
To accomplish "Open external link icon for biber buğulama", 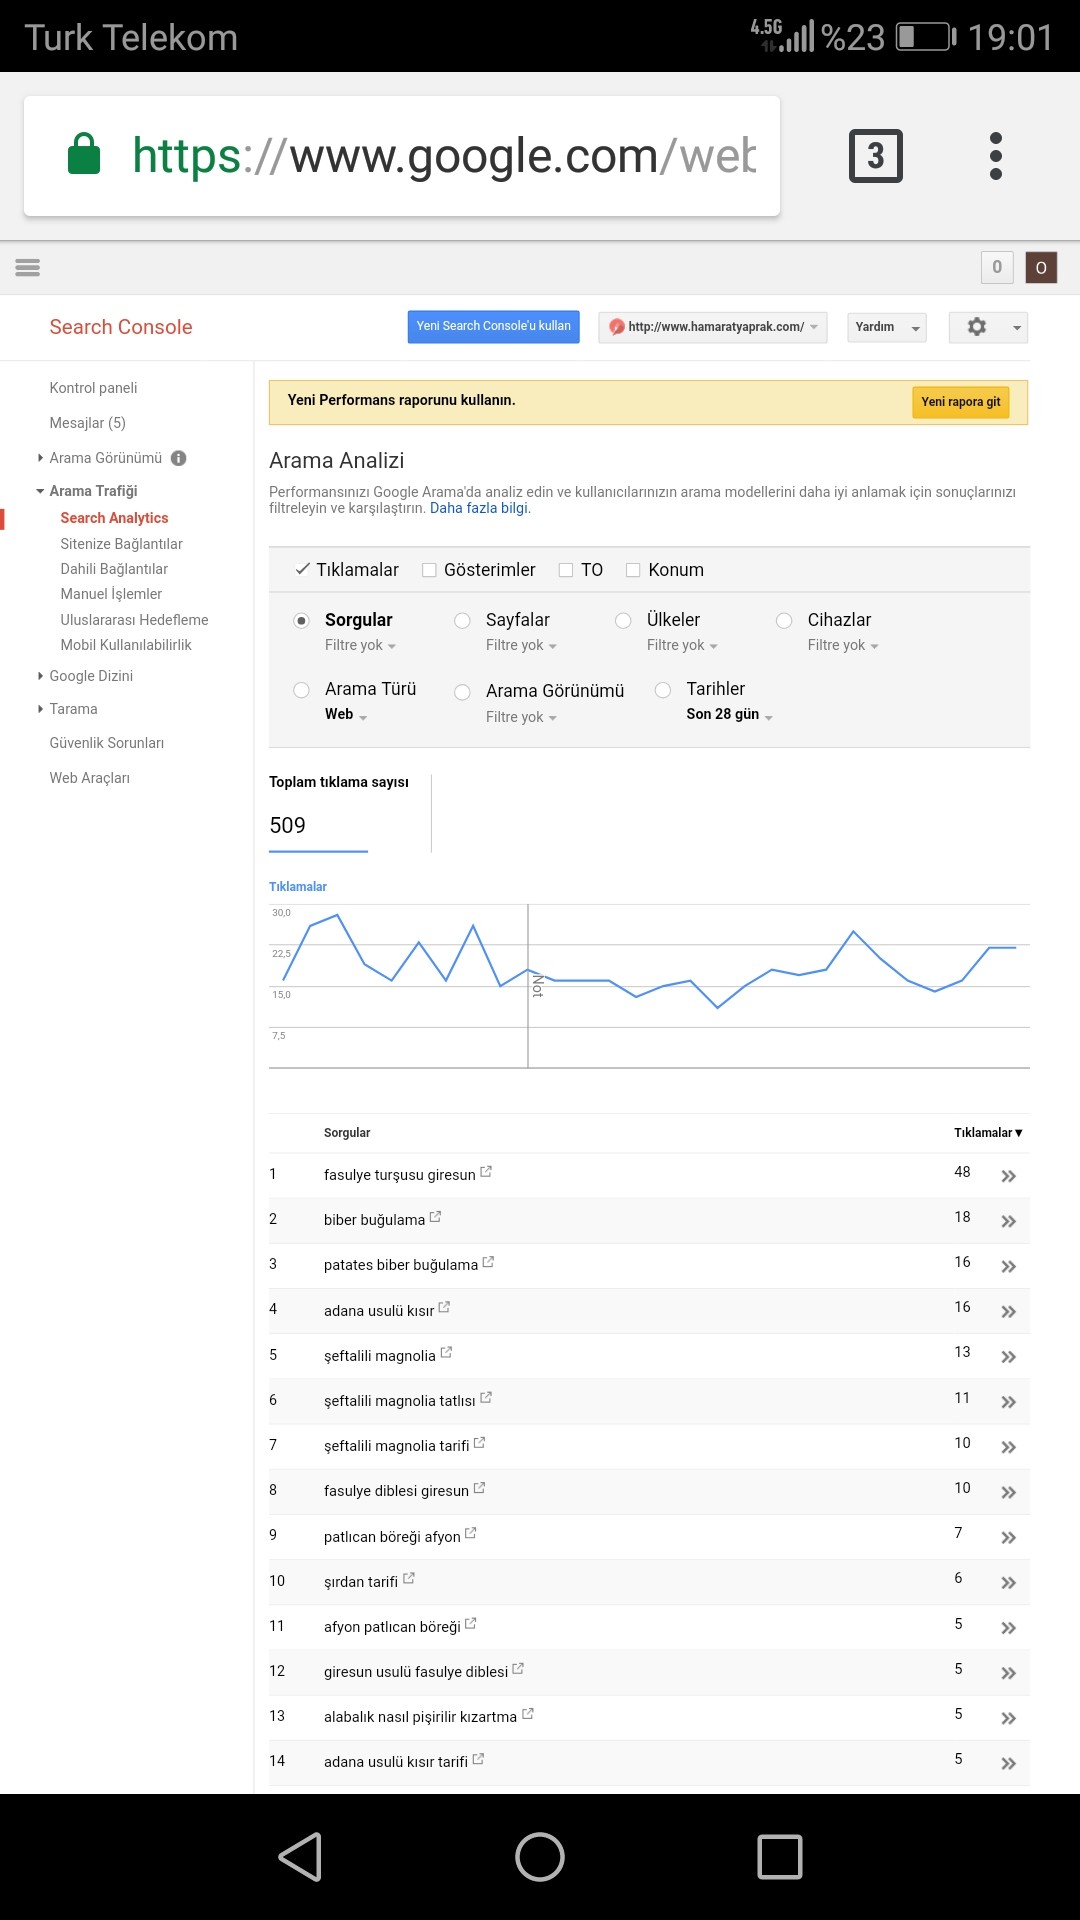I will pyautogui.click(x=436, y=1216).
